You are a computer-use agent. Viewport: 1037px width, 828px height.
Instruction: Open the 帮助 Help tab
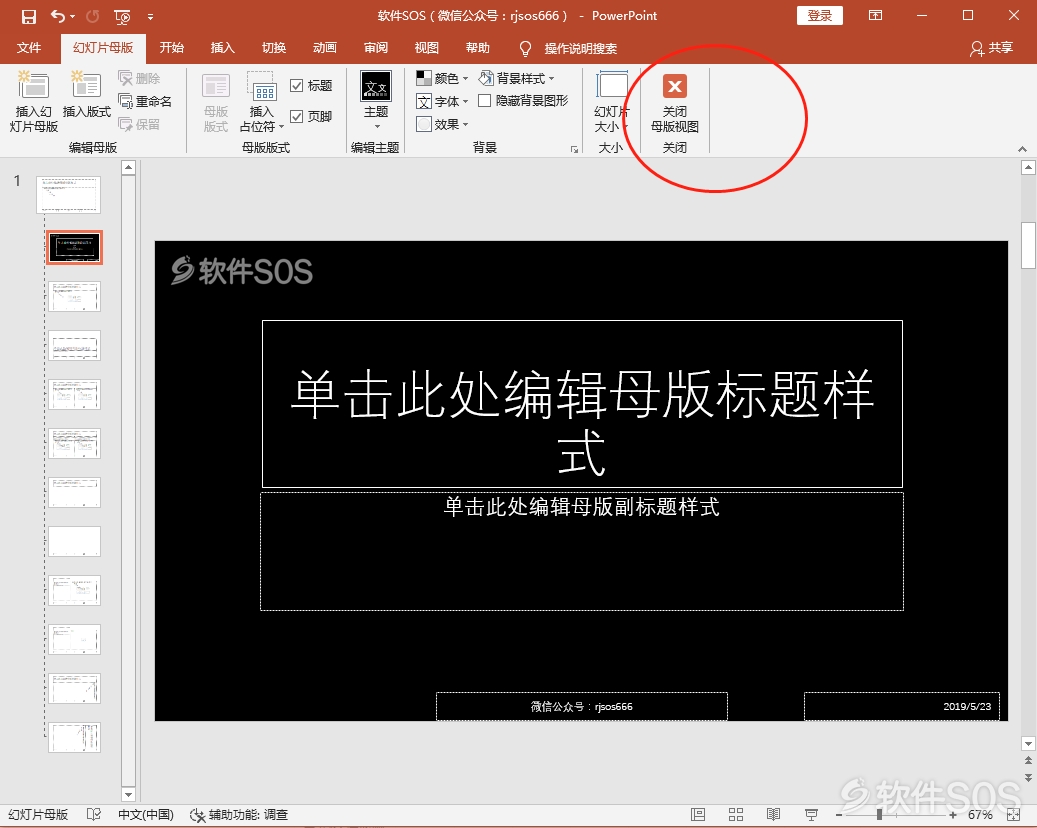477,48
